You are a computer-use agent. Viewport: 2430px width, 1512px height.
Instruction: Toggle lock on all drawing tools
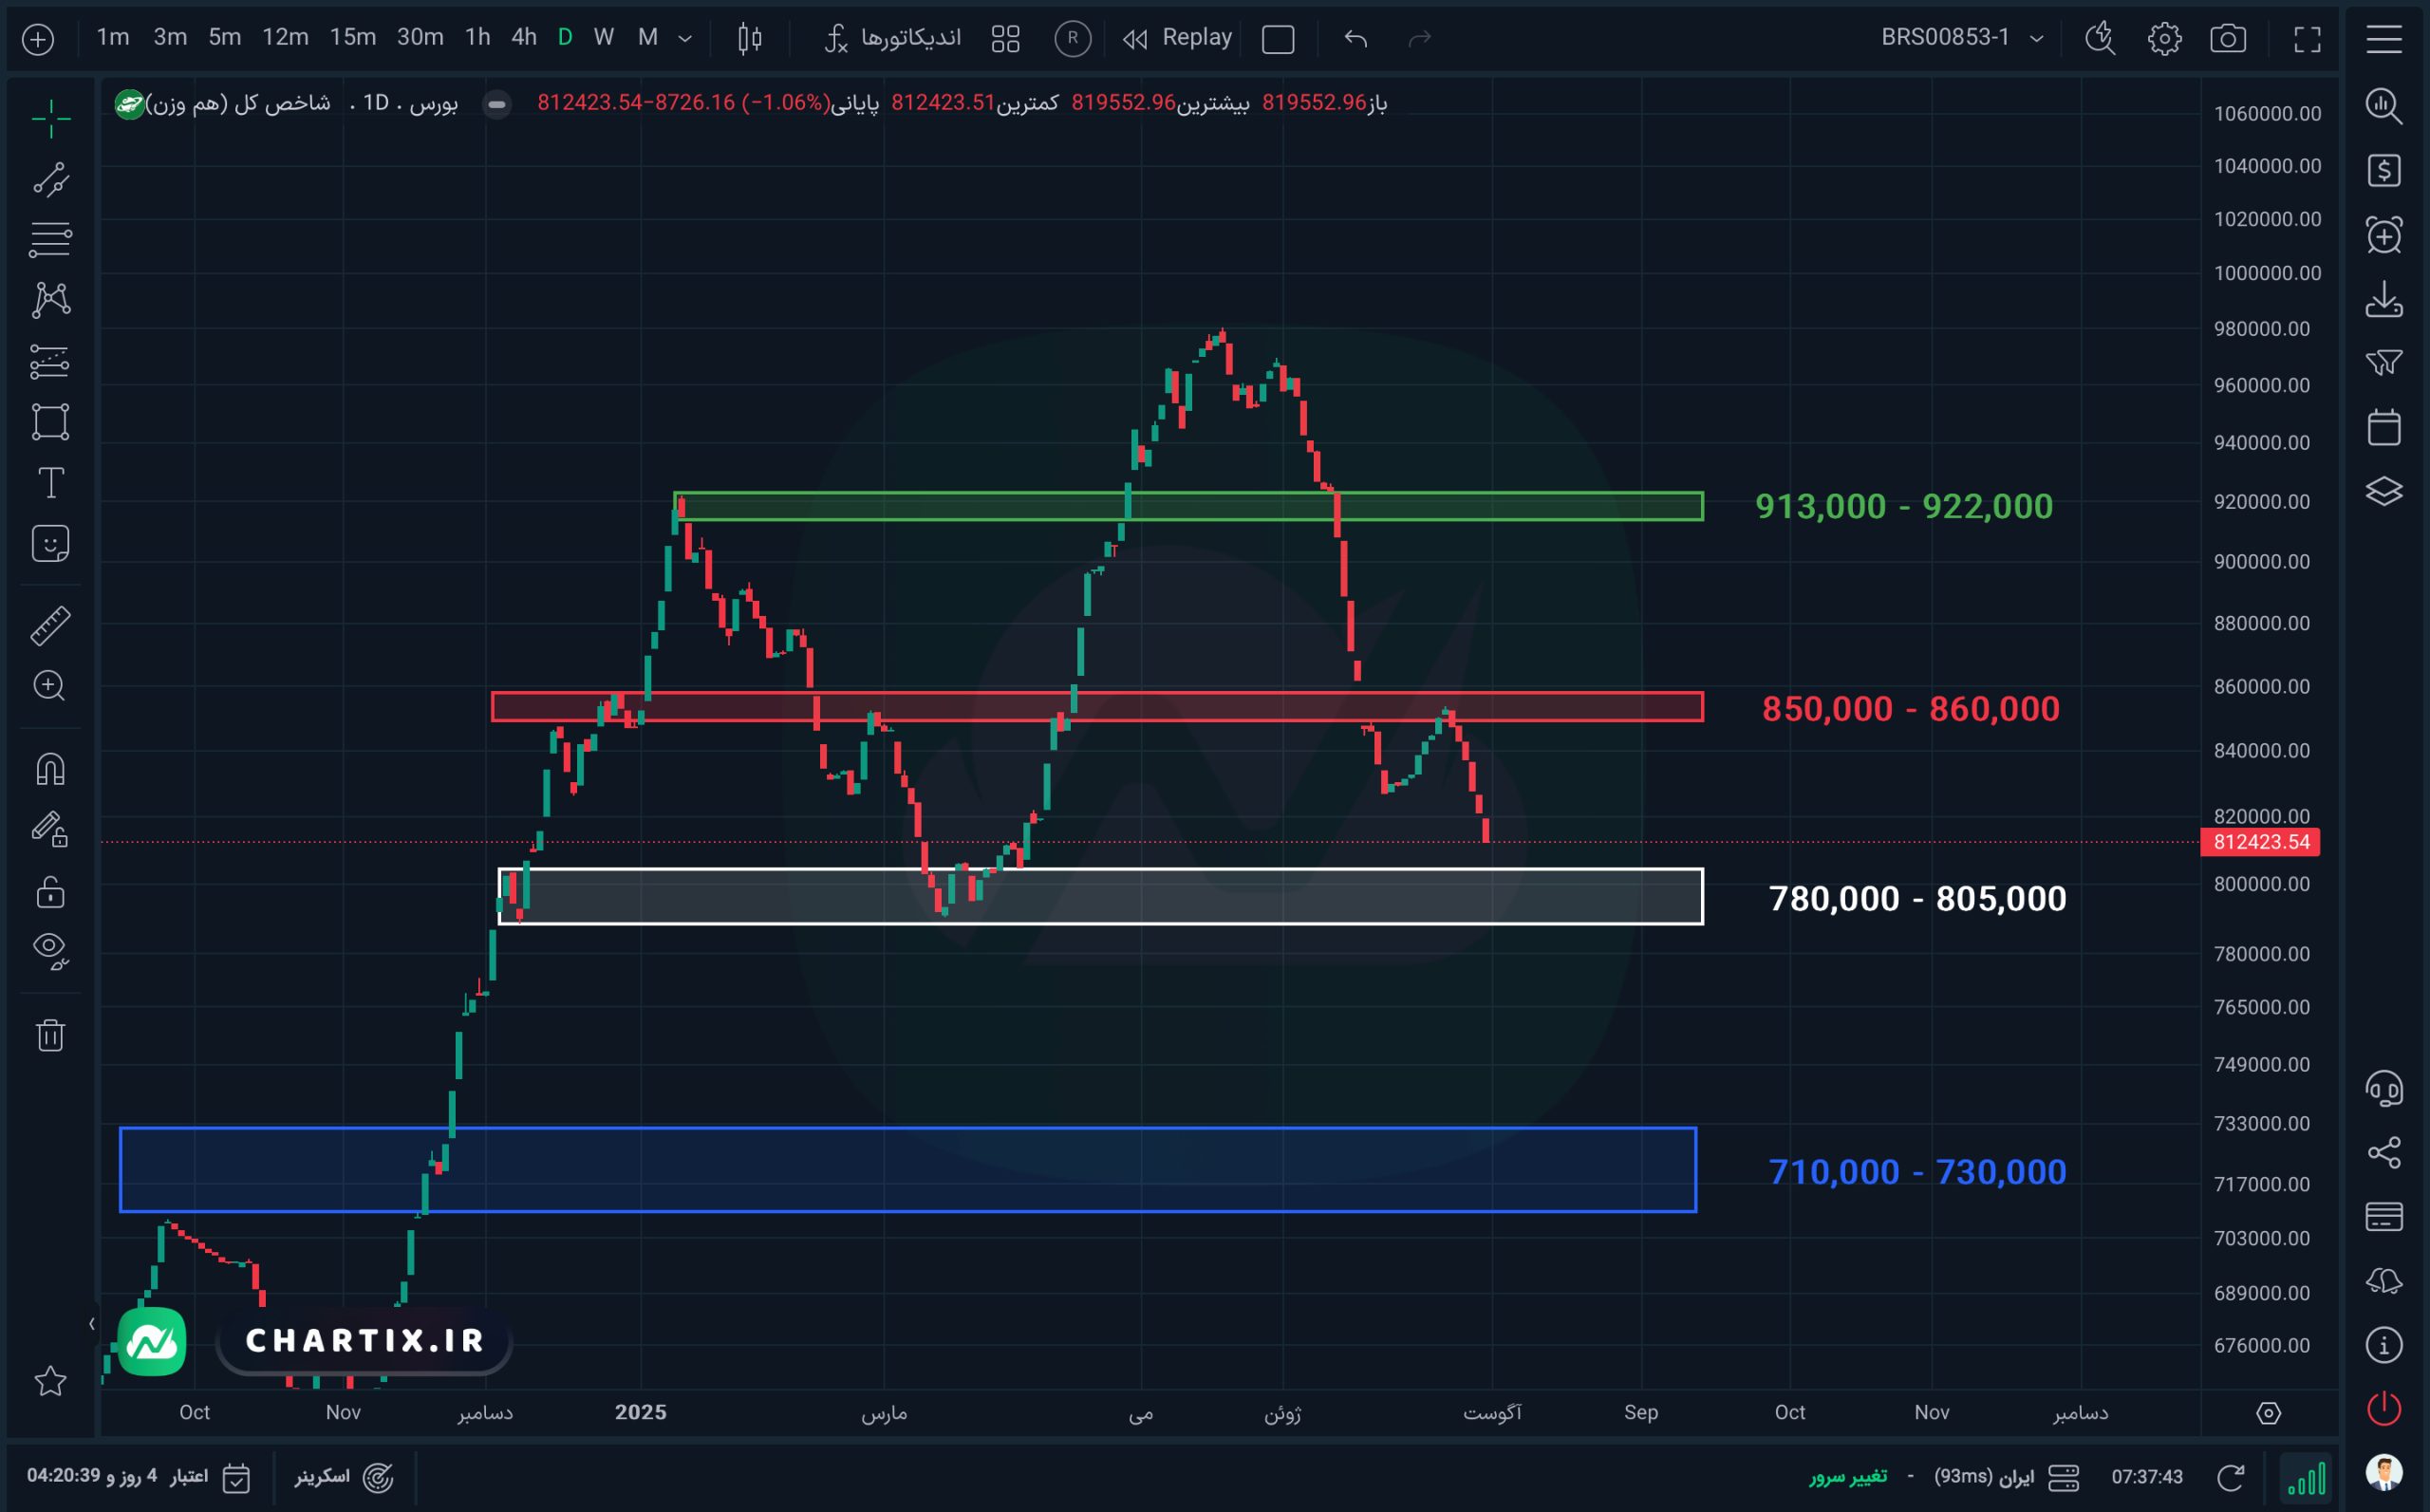(50, 890)
